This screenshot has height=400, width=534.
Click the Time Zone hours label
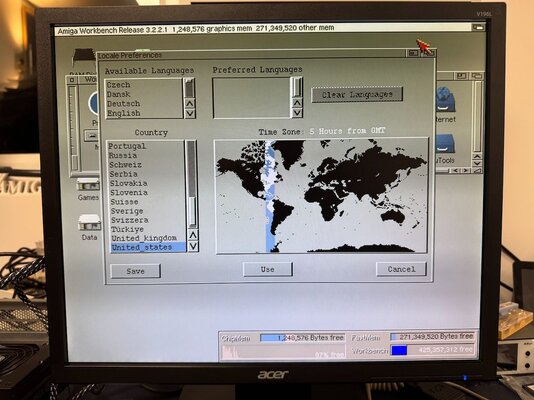coord(347,131)
